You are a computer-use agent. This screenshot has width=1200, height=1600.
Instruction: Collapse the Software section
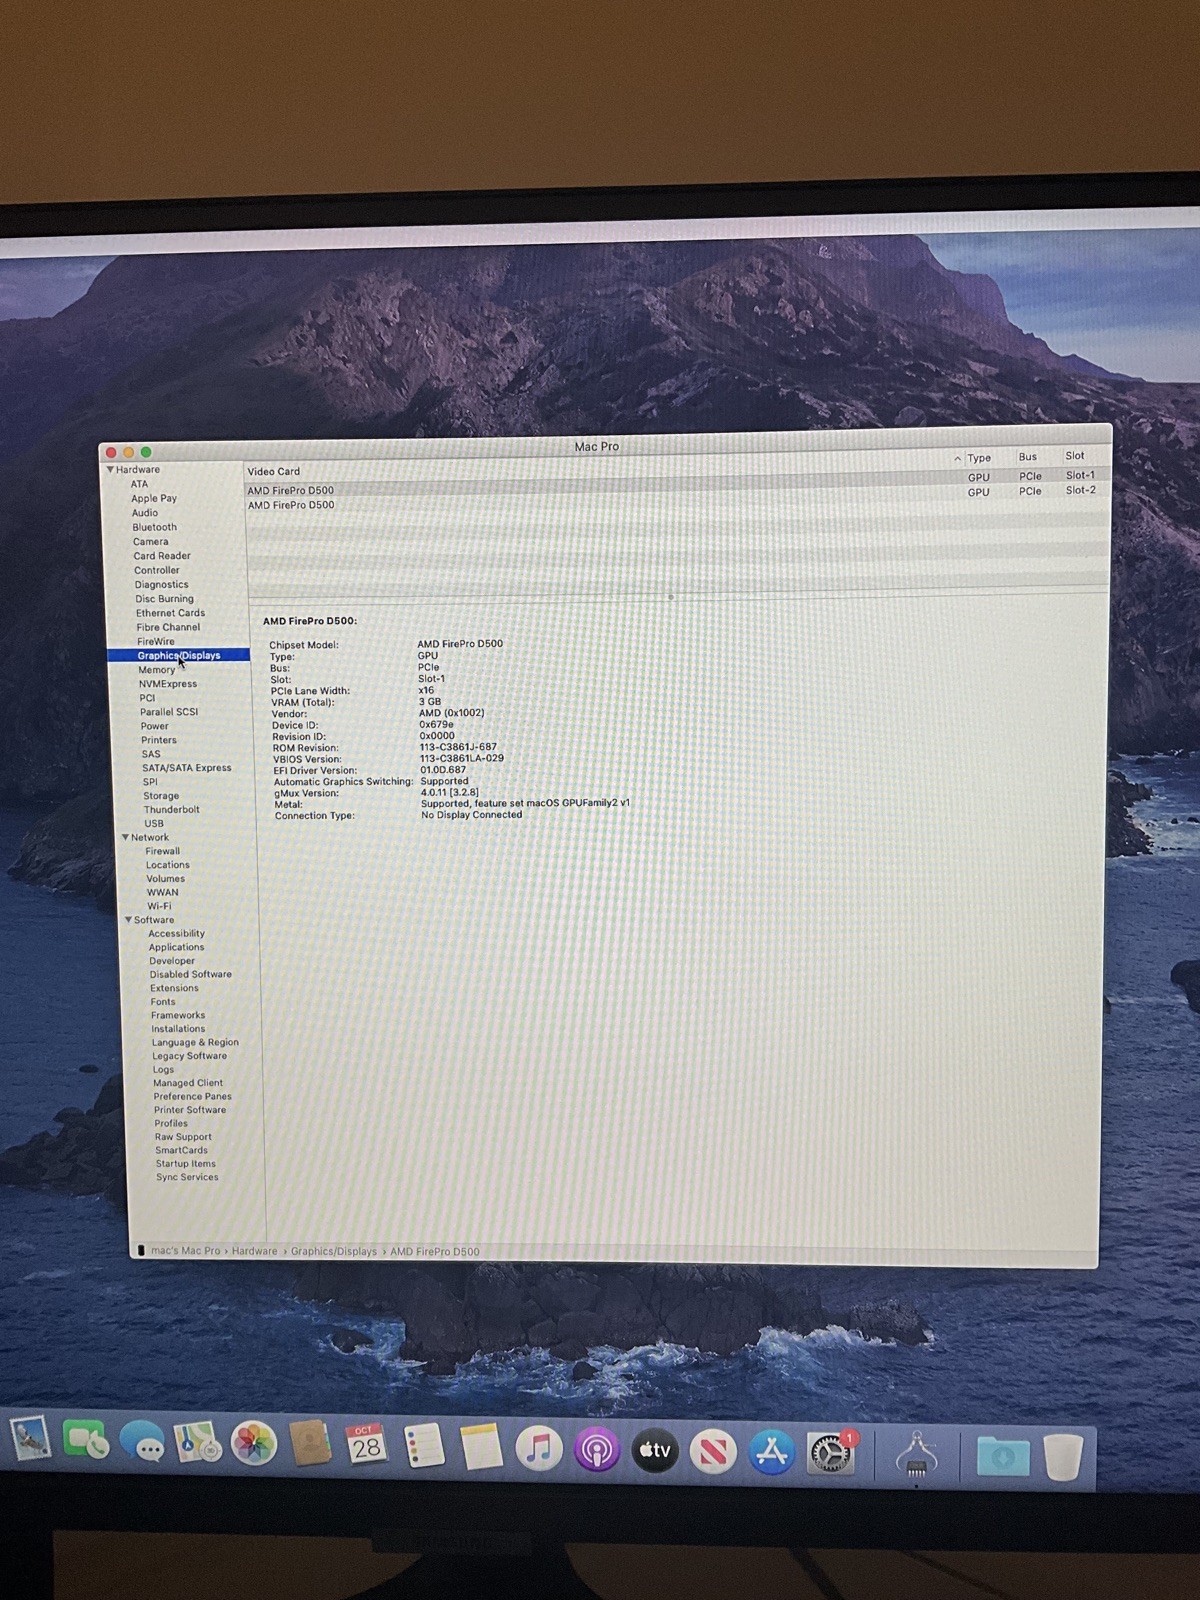(128, 919)
